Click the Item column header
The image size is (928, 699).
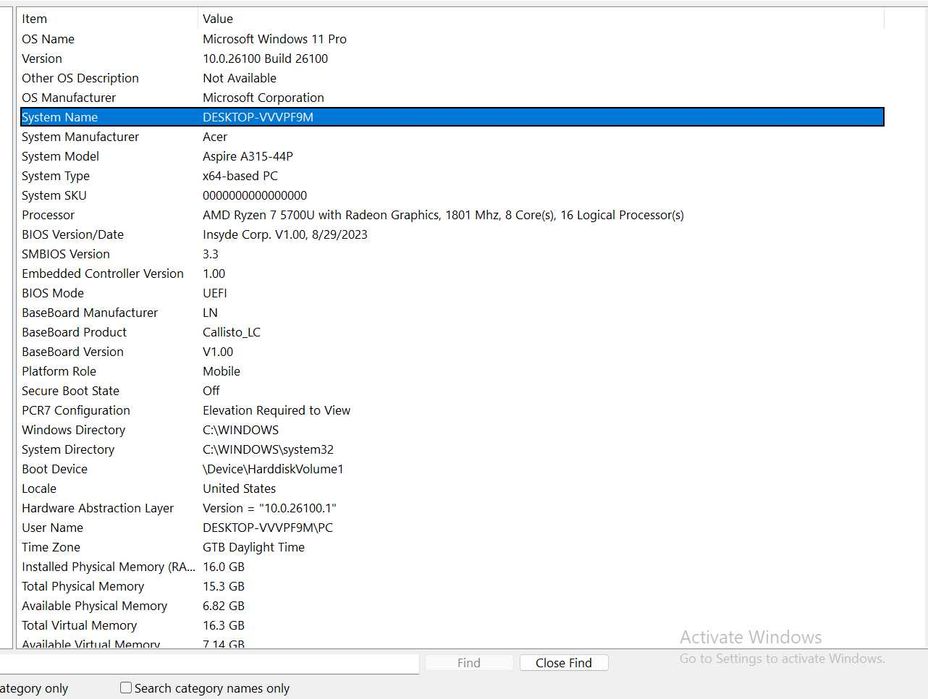click(108, 19)
